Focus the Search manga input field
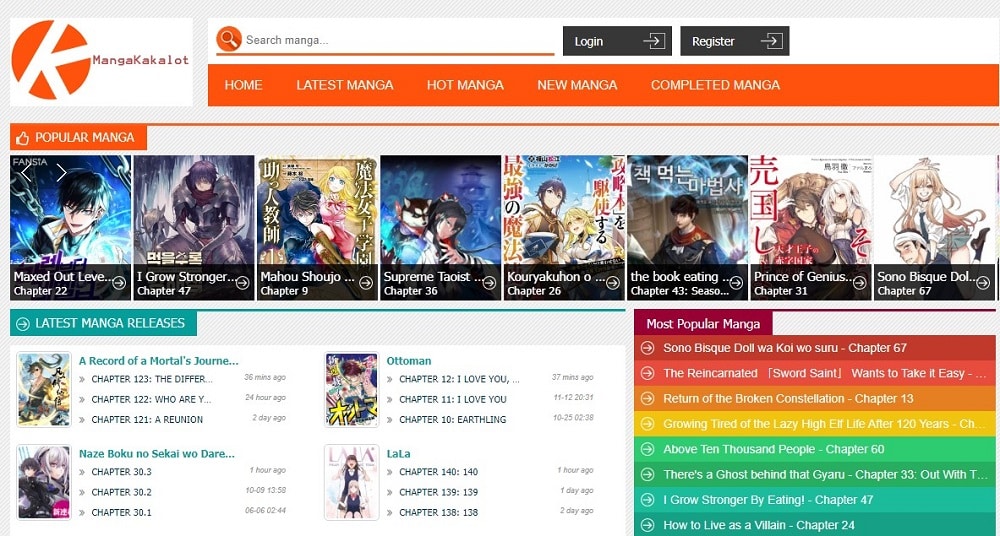 pyautogui.click(x=399, y=40)
